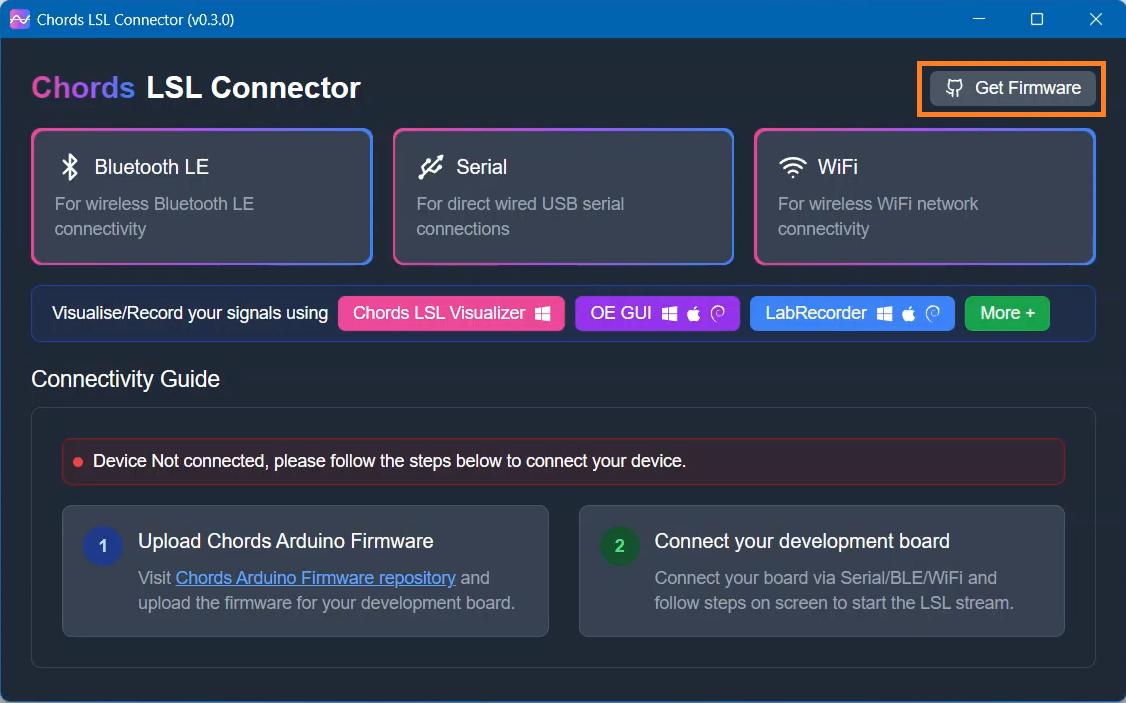The image size is (1126, 703).
Task: Click the GitHub icon in Get Firmware
Action: tap(955, 88)
